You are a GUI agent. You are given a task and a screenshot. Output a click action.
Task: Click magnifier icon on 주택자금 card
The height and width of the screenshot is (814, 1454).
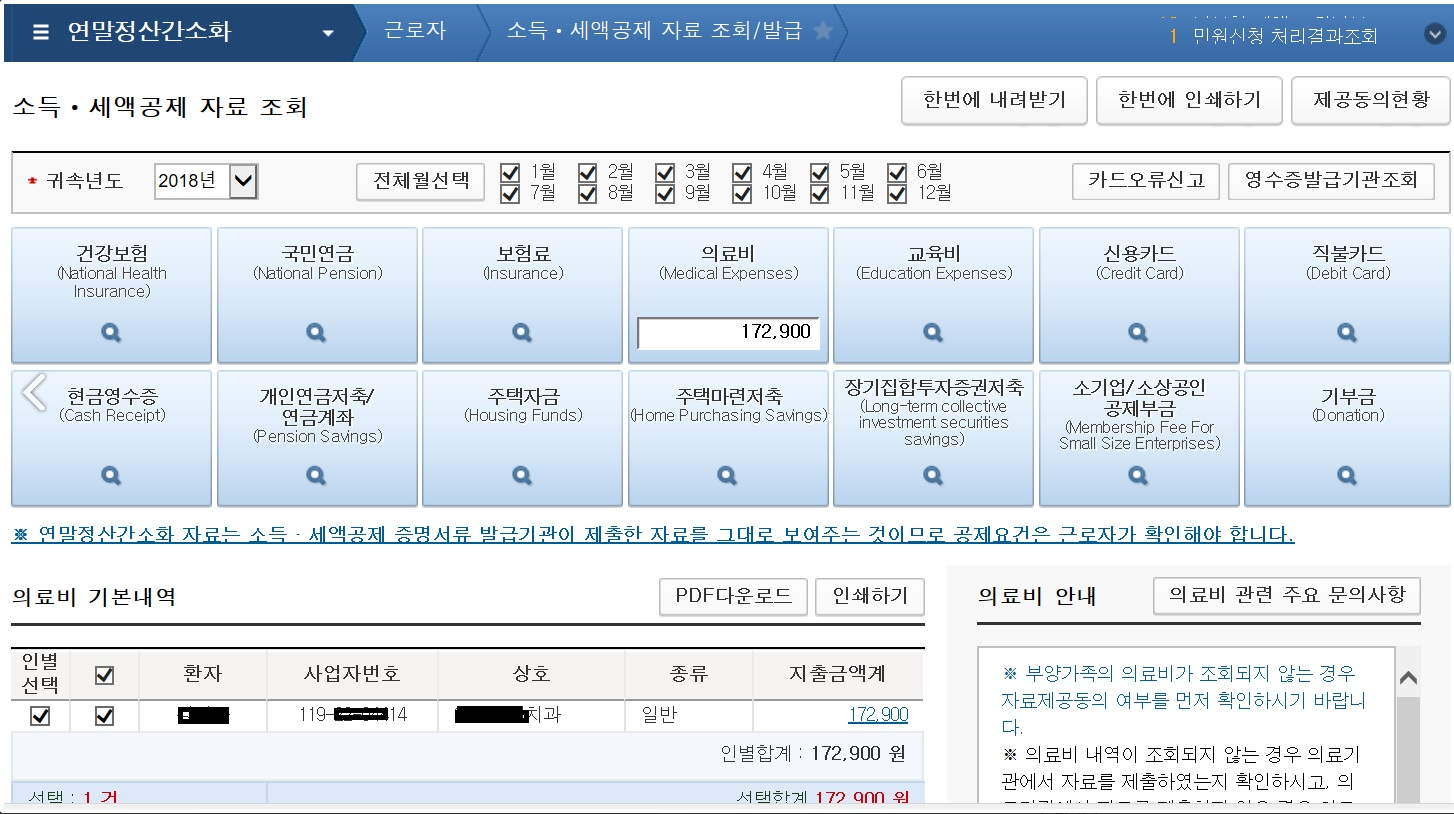click(521, 475)
